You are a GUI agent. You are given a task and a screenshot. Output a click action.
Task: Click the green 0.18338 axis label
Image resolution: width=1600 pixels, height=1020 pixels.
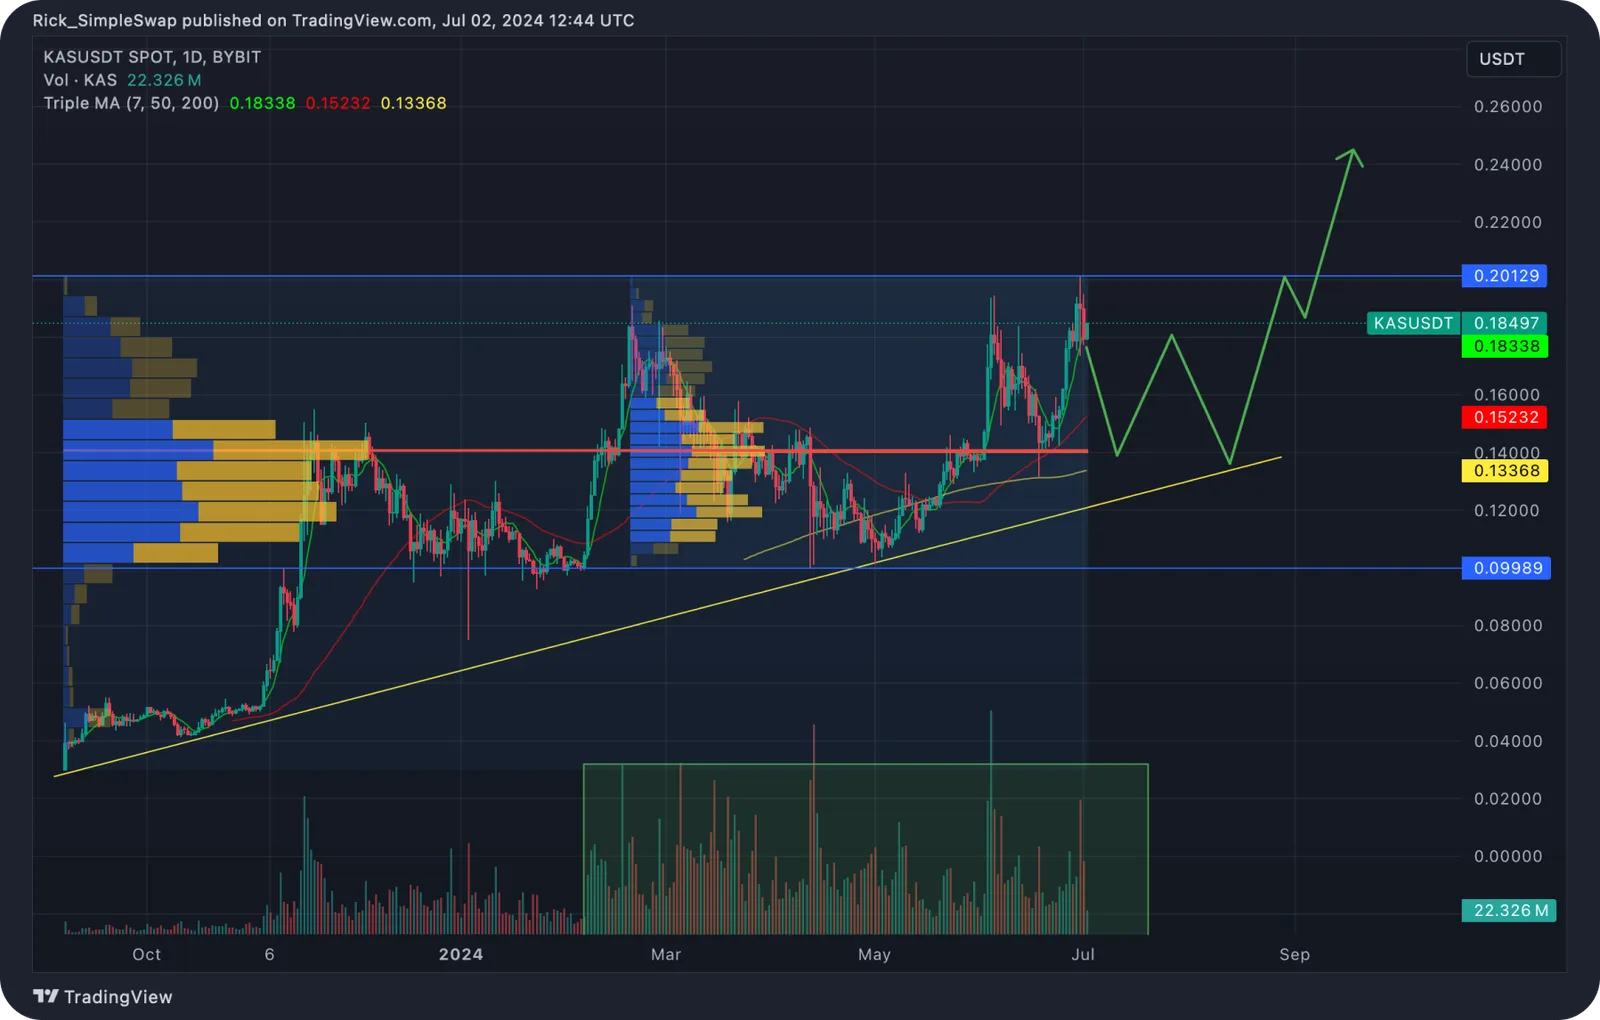[1505, 346]
